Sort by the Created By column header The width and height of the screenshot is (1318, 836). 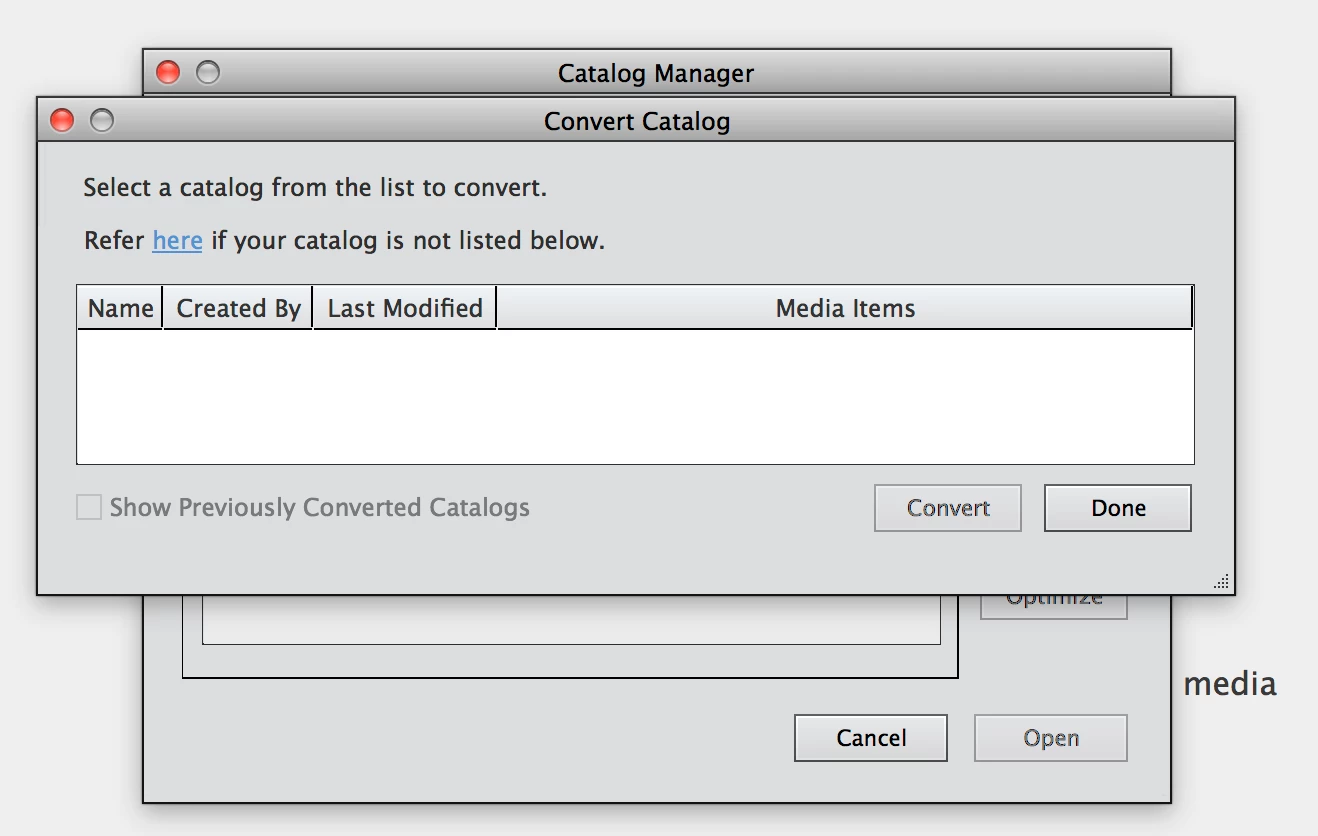[238, 309]
